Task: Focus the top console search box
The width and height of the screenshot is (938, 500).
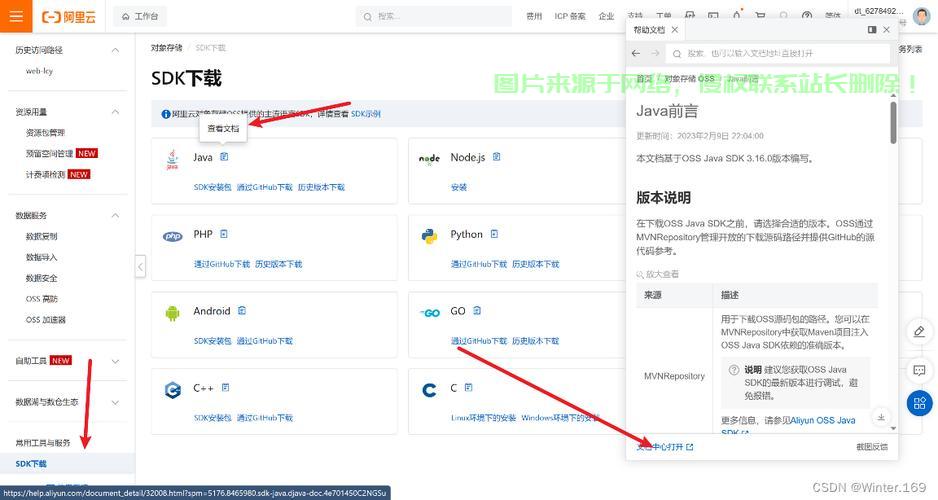Action: click(434, 16)
